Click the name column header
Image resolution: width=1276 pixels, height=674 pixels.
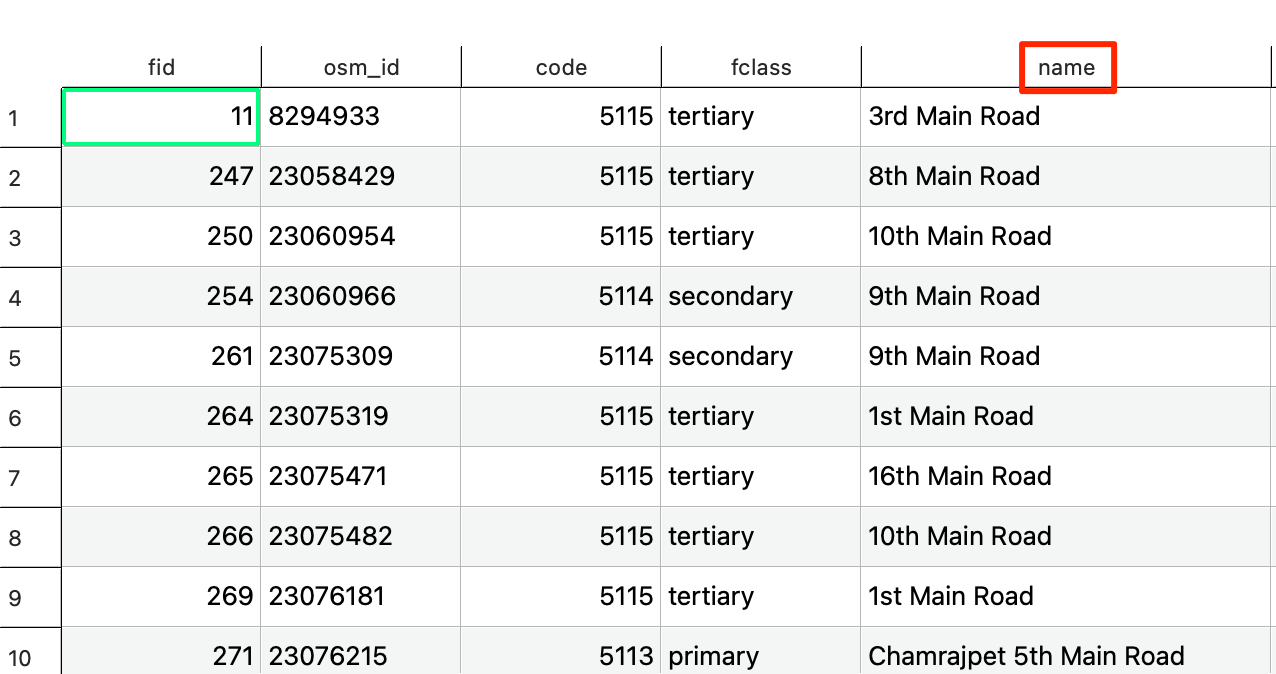[x=1066, y=68]
